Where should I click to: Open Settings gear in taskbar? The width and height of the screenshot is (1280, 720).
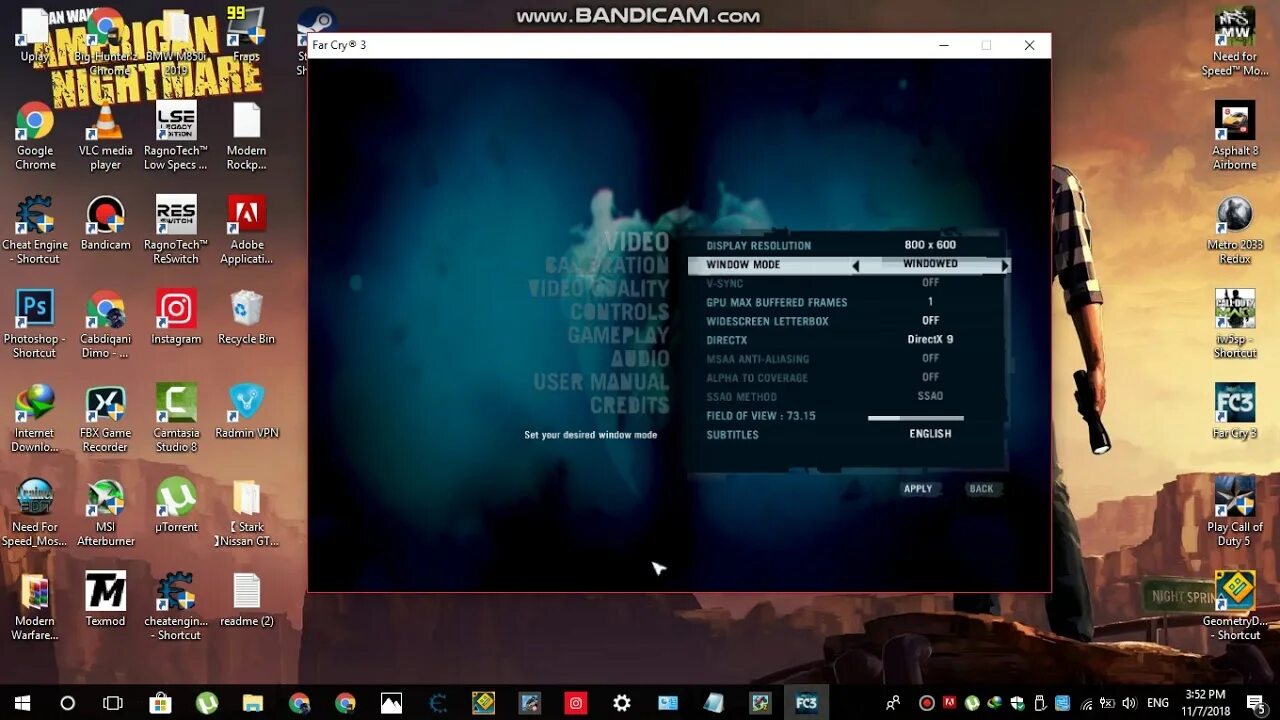coord(622,703)
